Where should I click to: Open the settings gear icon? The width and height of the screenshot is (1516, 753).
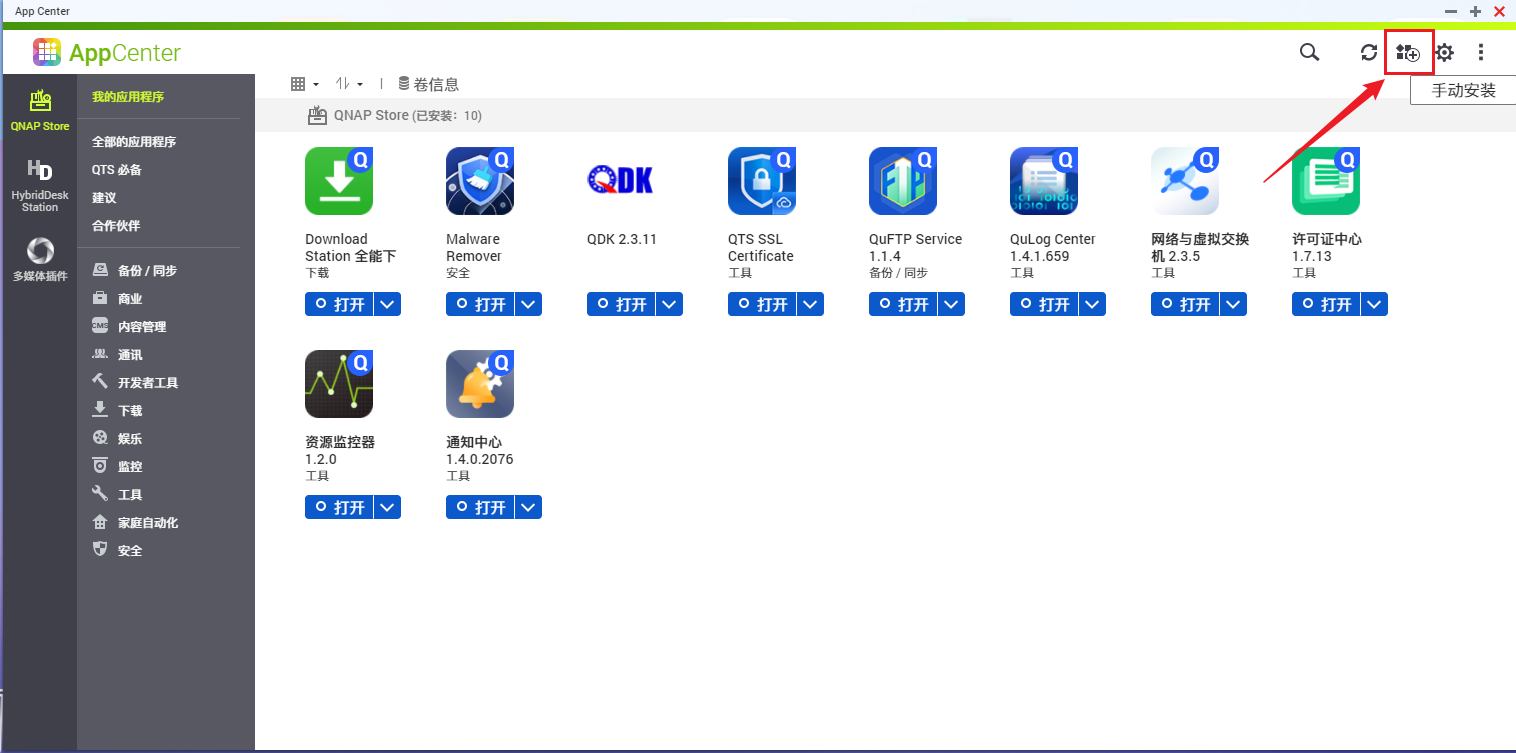pyautogui.click(x=1445, y=53)
